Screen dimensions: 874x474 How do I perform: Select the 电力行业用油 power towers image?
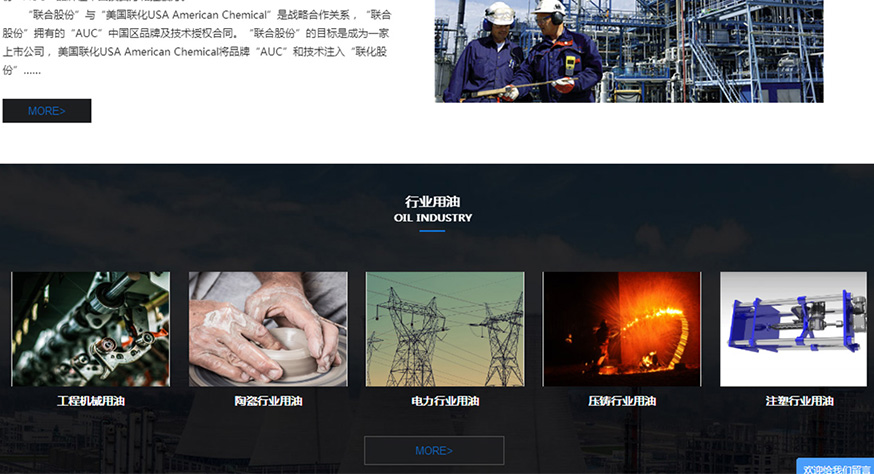click(445, 329)
